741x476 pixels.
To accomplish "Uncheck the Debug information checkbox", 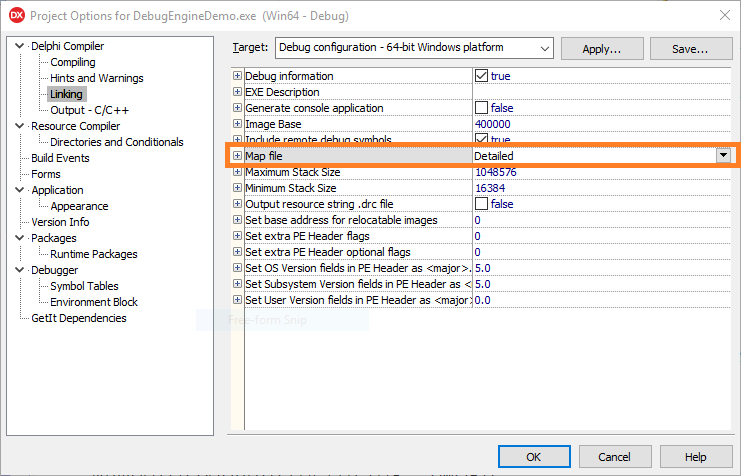I will pyautogui.click(x=482, y=76).
